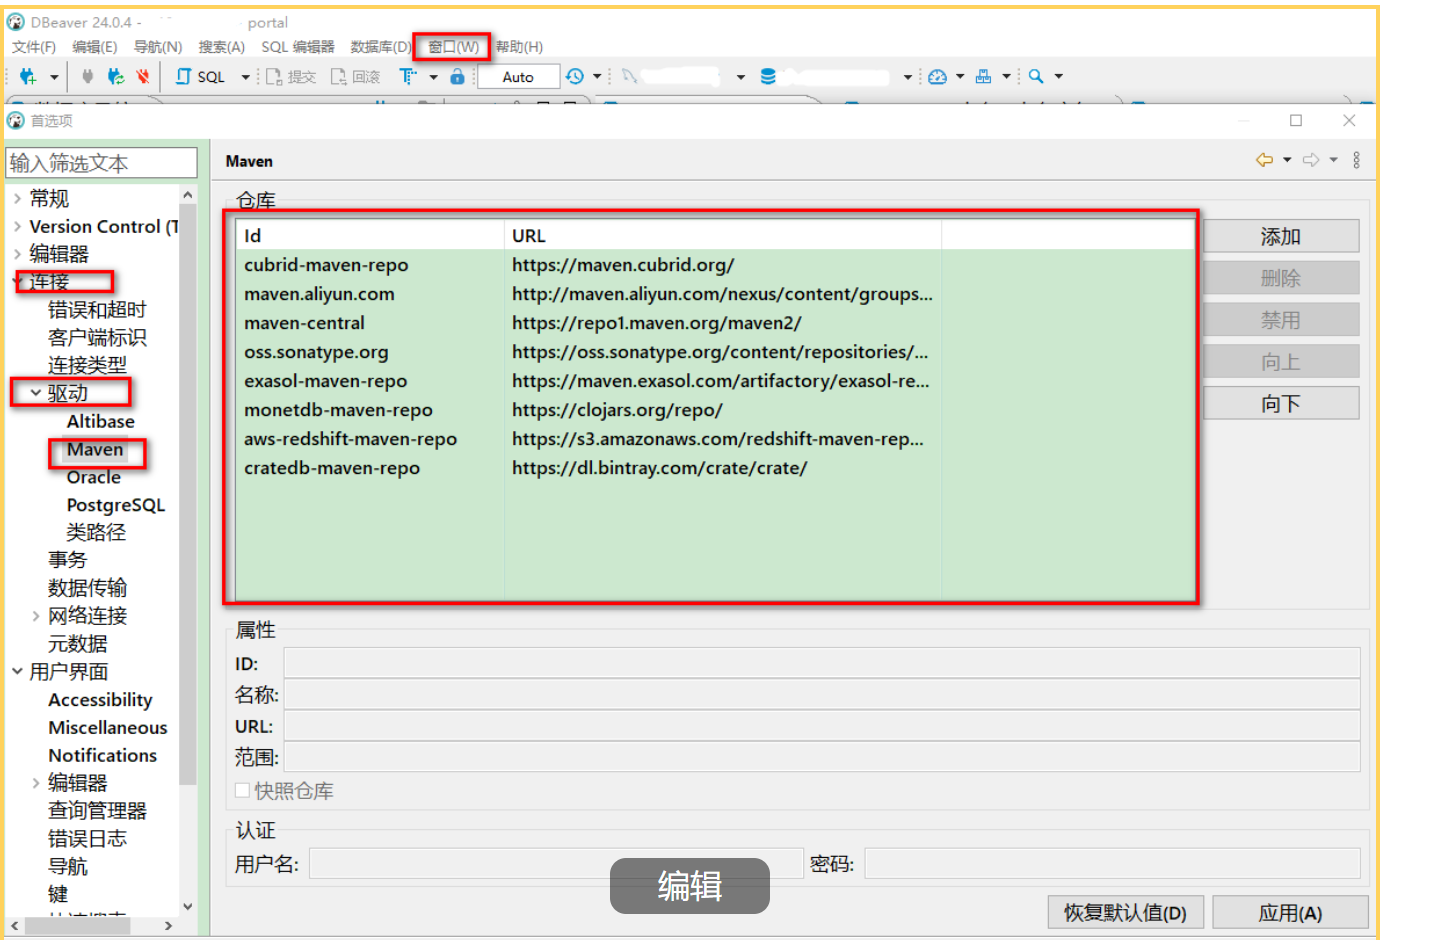Open the 导航(N) menu
1432x940 pixels.
[158, 47]
